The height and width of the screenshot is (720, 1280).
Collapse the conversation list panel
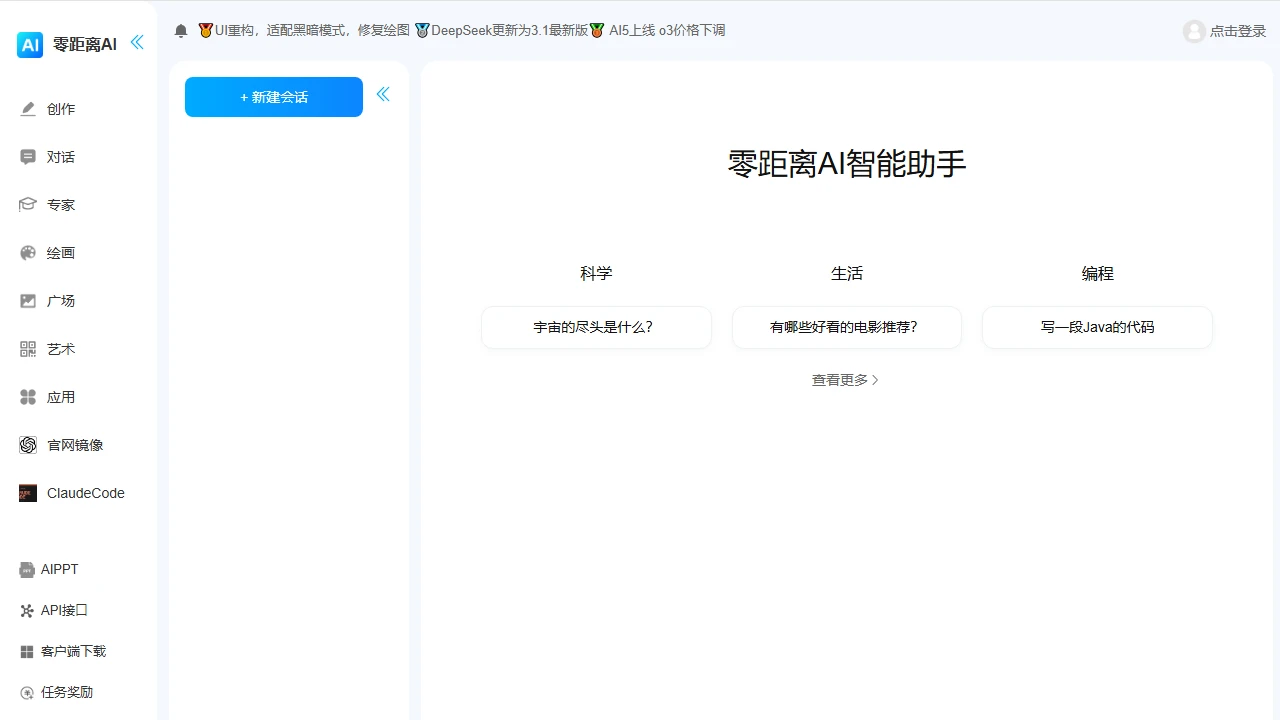coord(383,92)
